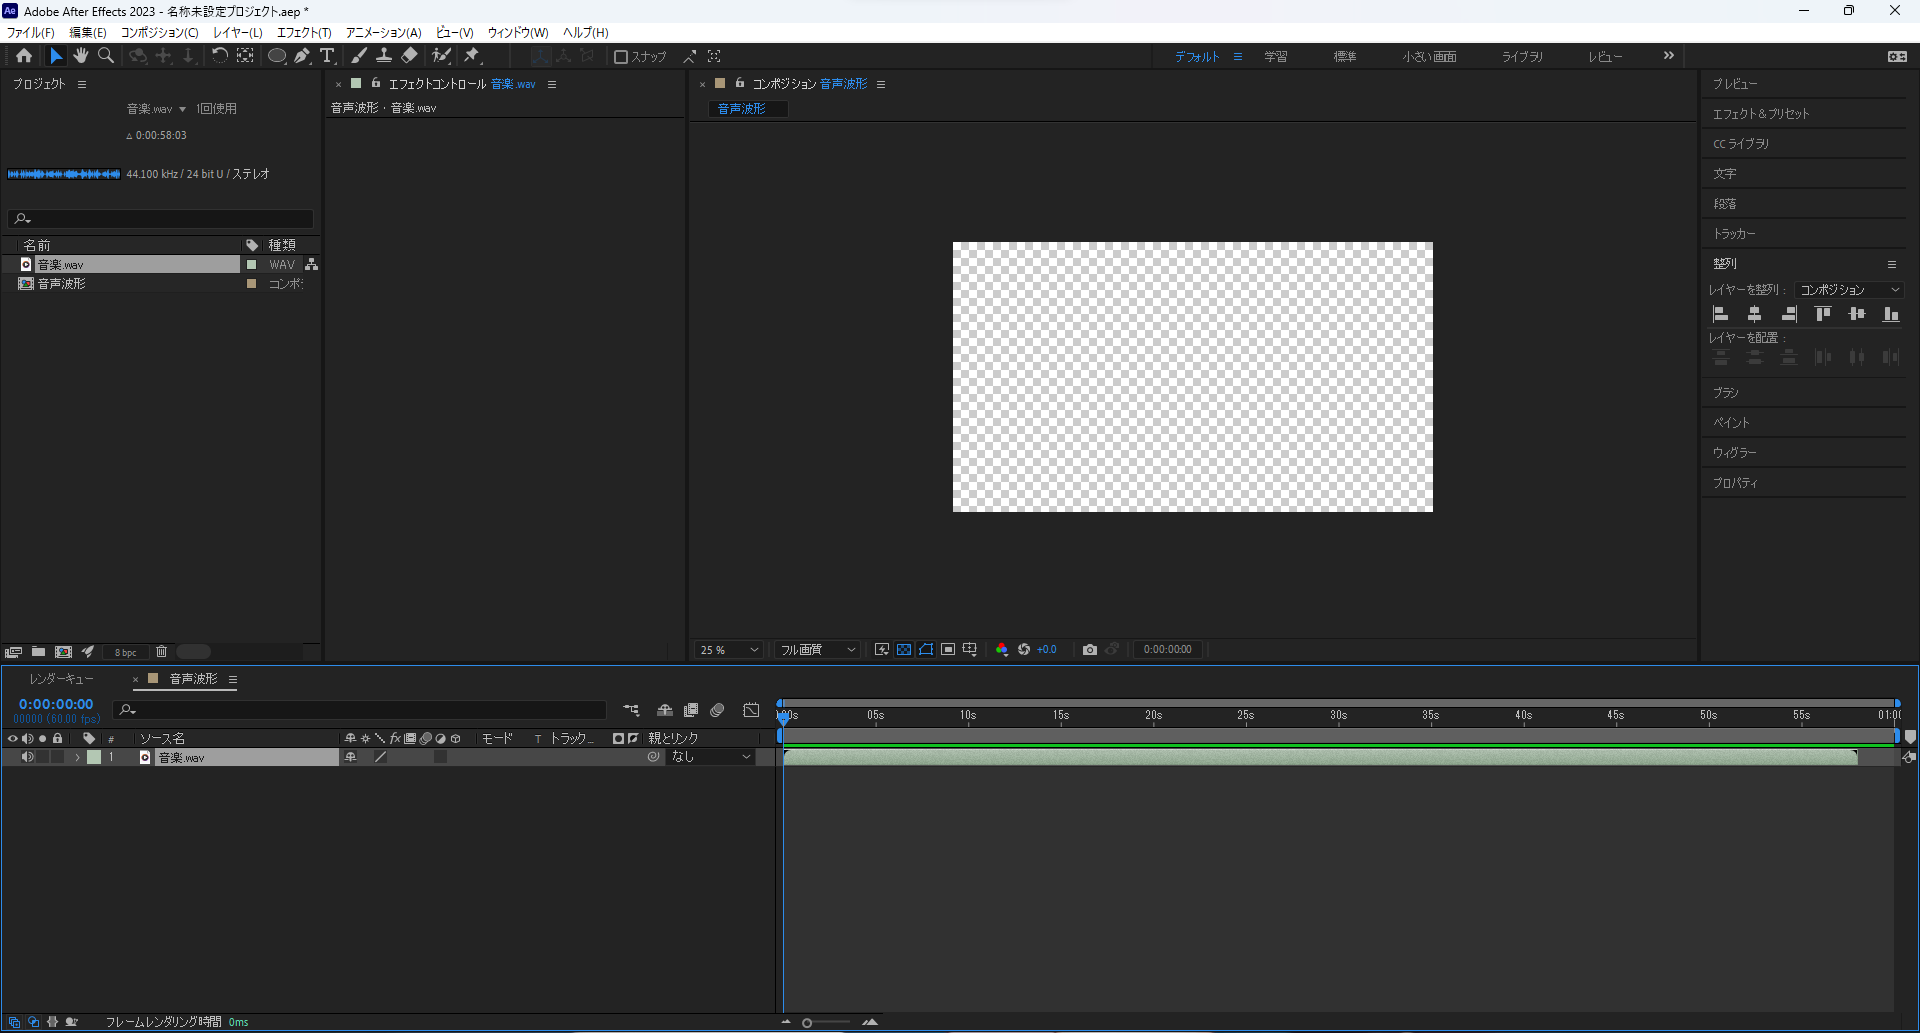Select the Selection arrow tool
1920x1033 pixels.
tap(56, 56)
